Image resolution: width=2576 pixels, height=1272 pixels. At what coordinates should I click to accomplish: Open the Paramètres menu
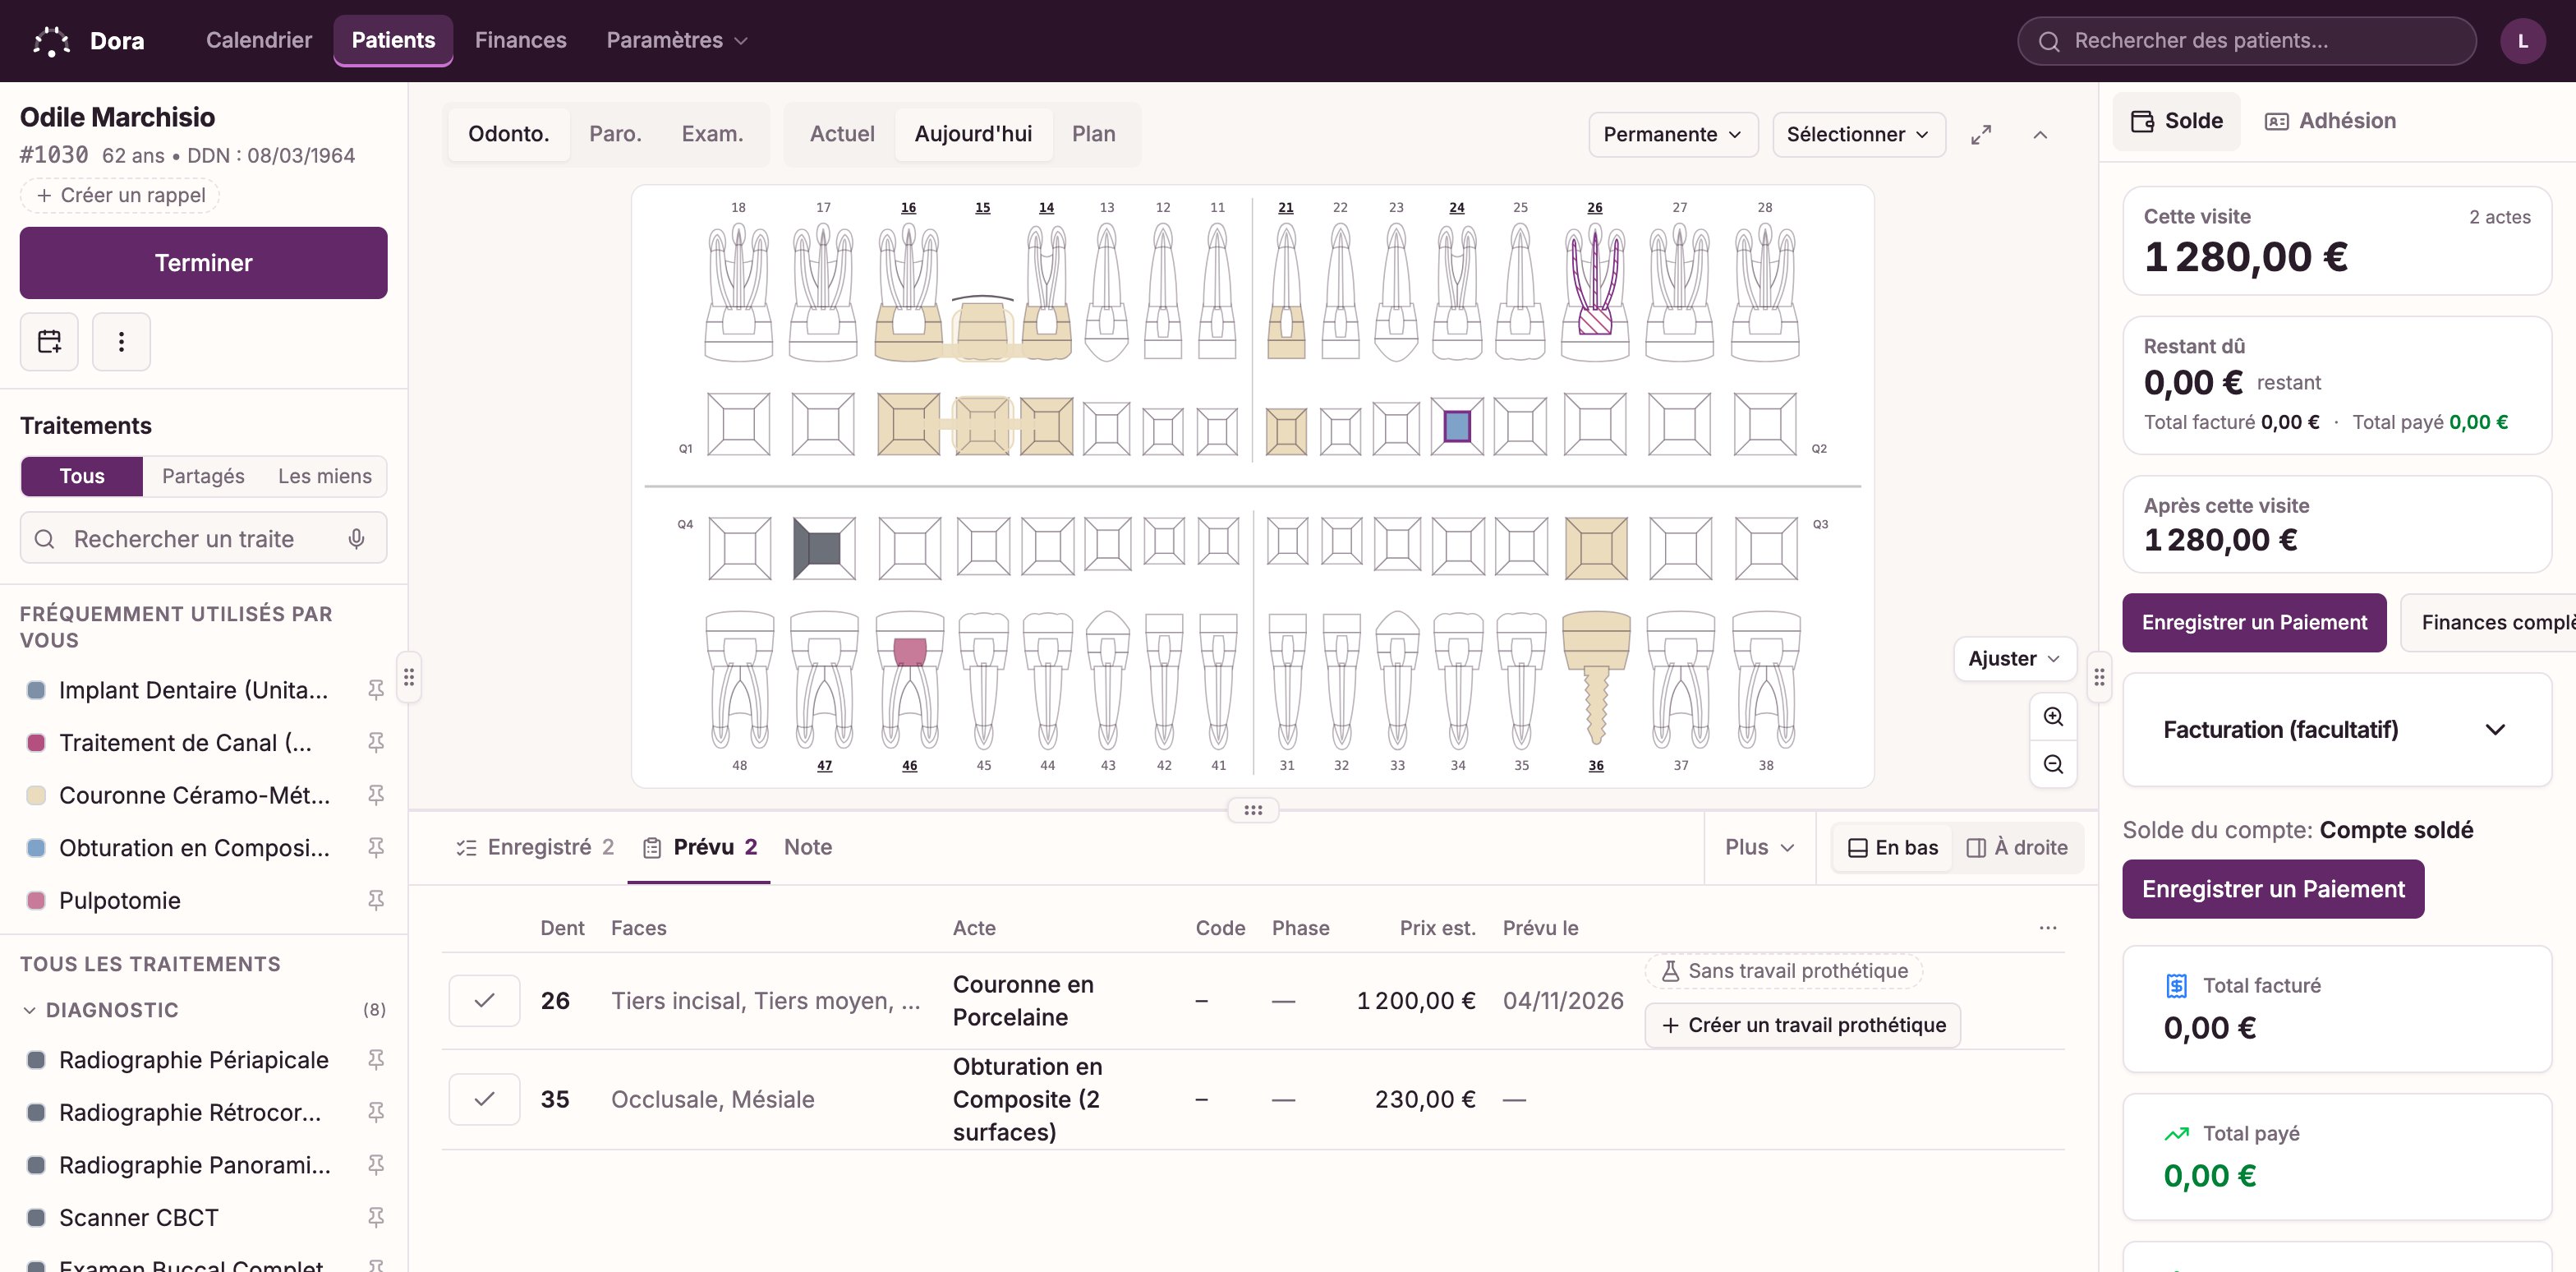[x=676, y=41]
